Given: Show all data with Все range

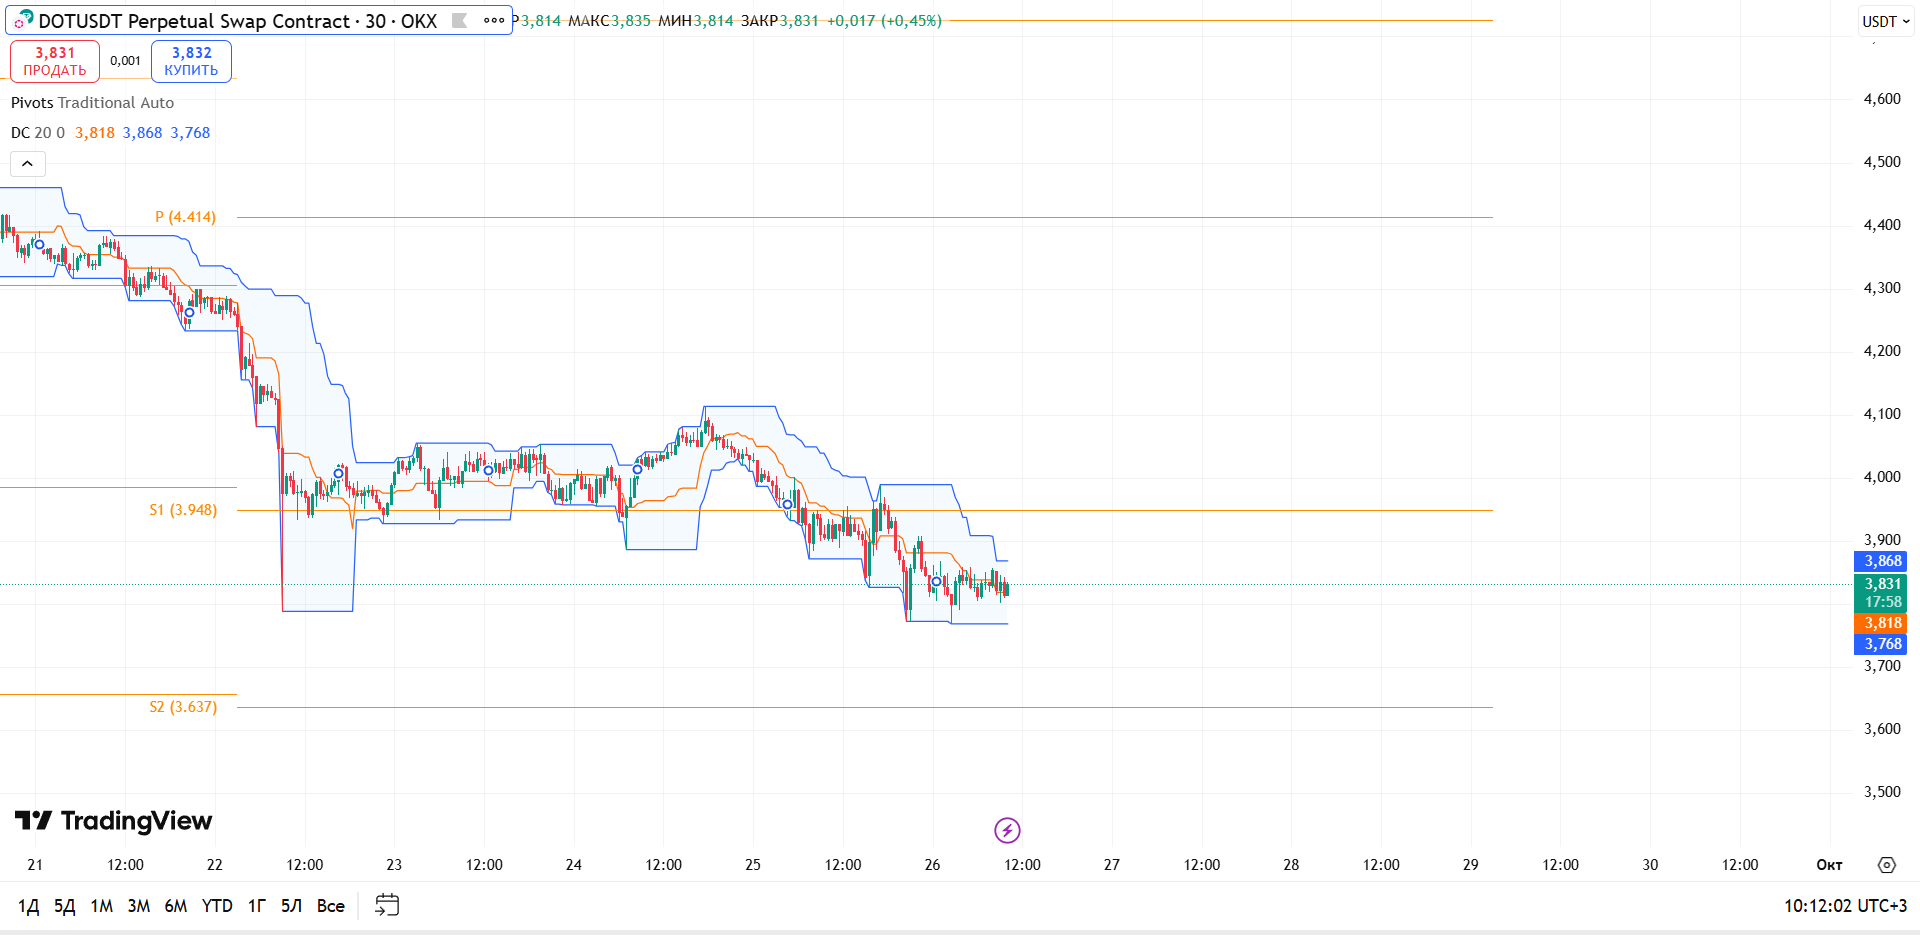Looking at the screenshot, I should (x=331, y=906).
